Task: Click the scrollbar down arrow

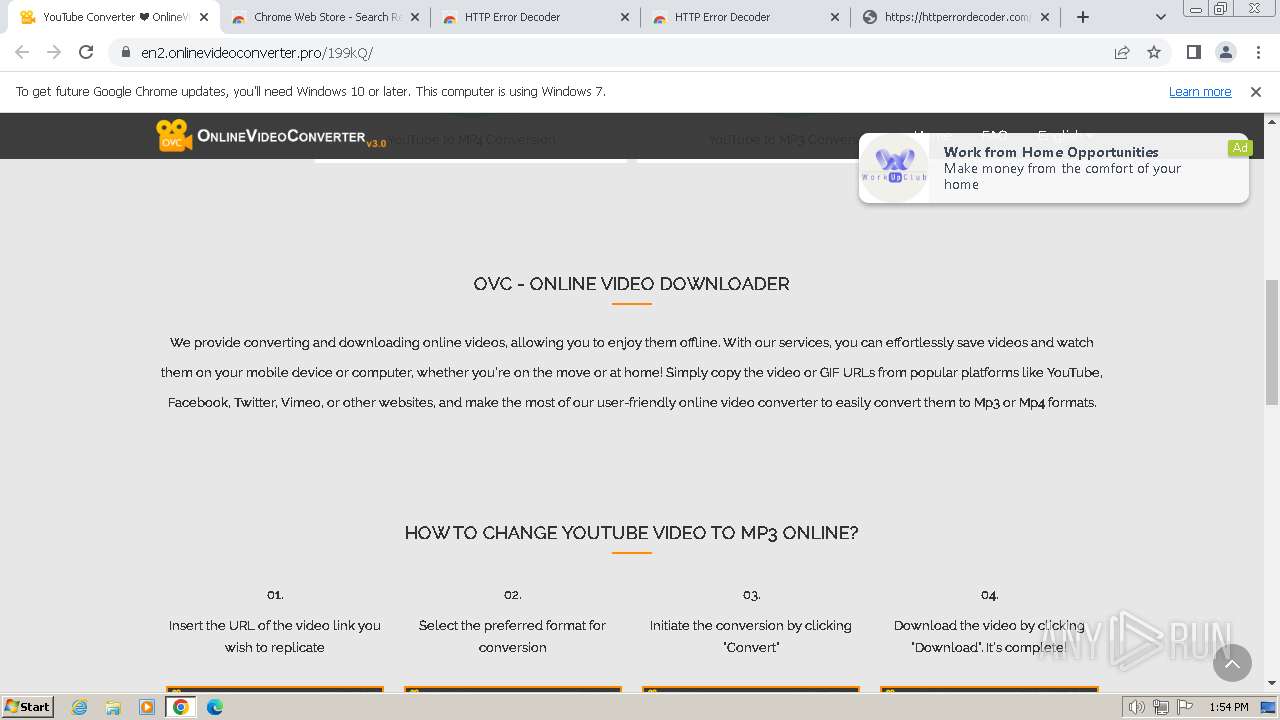Action: 1272,684
